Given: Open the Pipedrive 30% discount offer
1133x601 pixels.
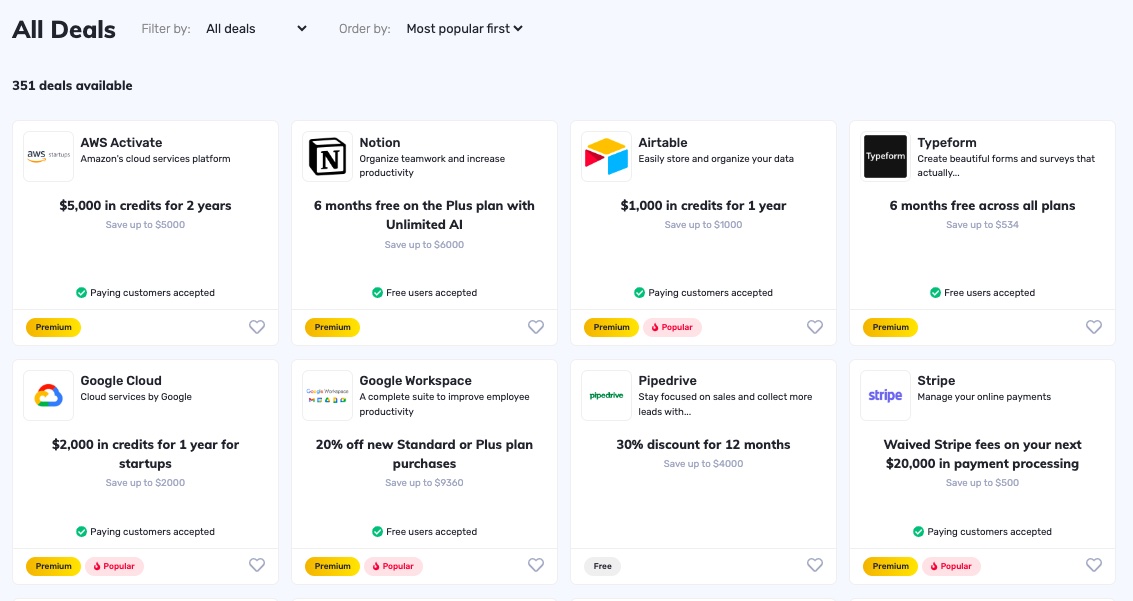Looking at the screenshot, I should point(703,444).
